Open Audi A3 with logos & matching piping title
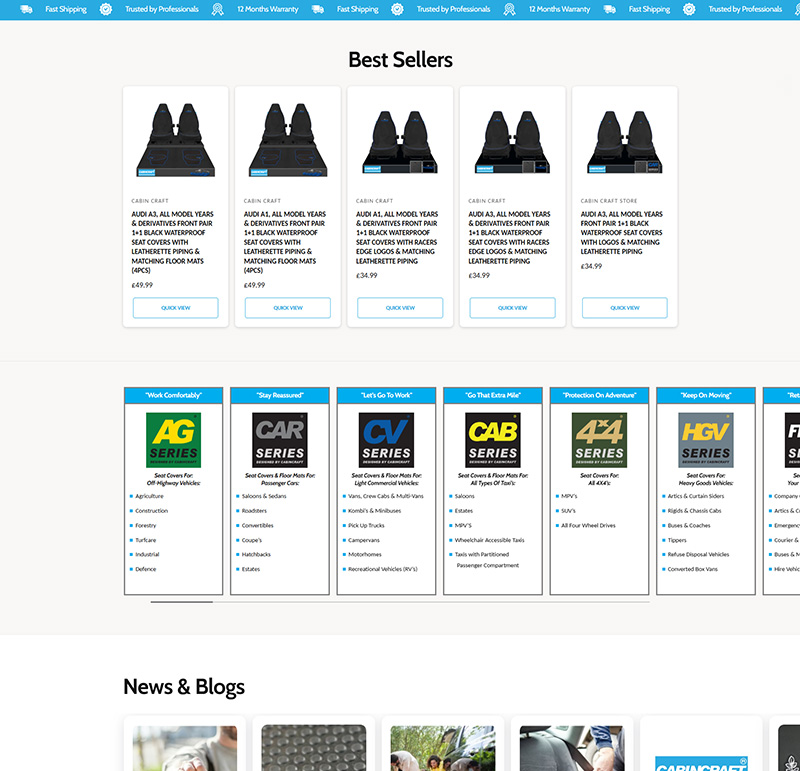The height and width of the screenshot is (771, 800). (x=621, y=233)
